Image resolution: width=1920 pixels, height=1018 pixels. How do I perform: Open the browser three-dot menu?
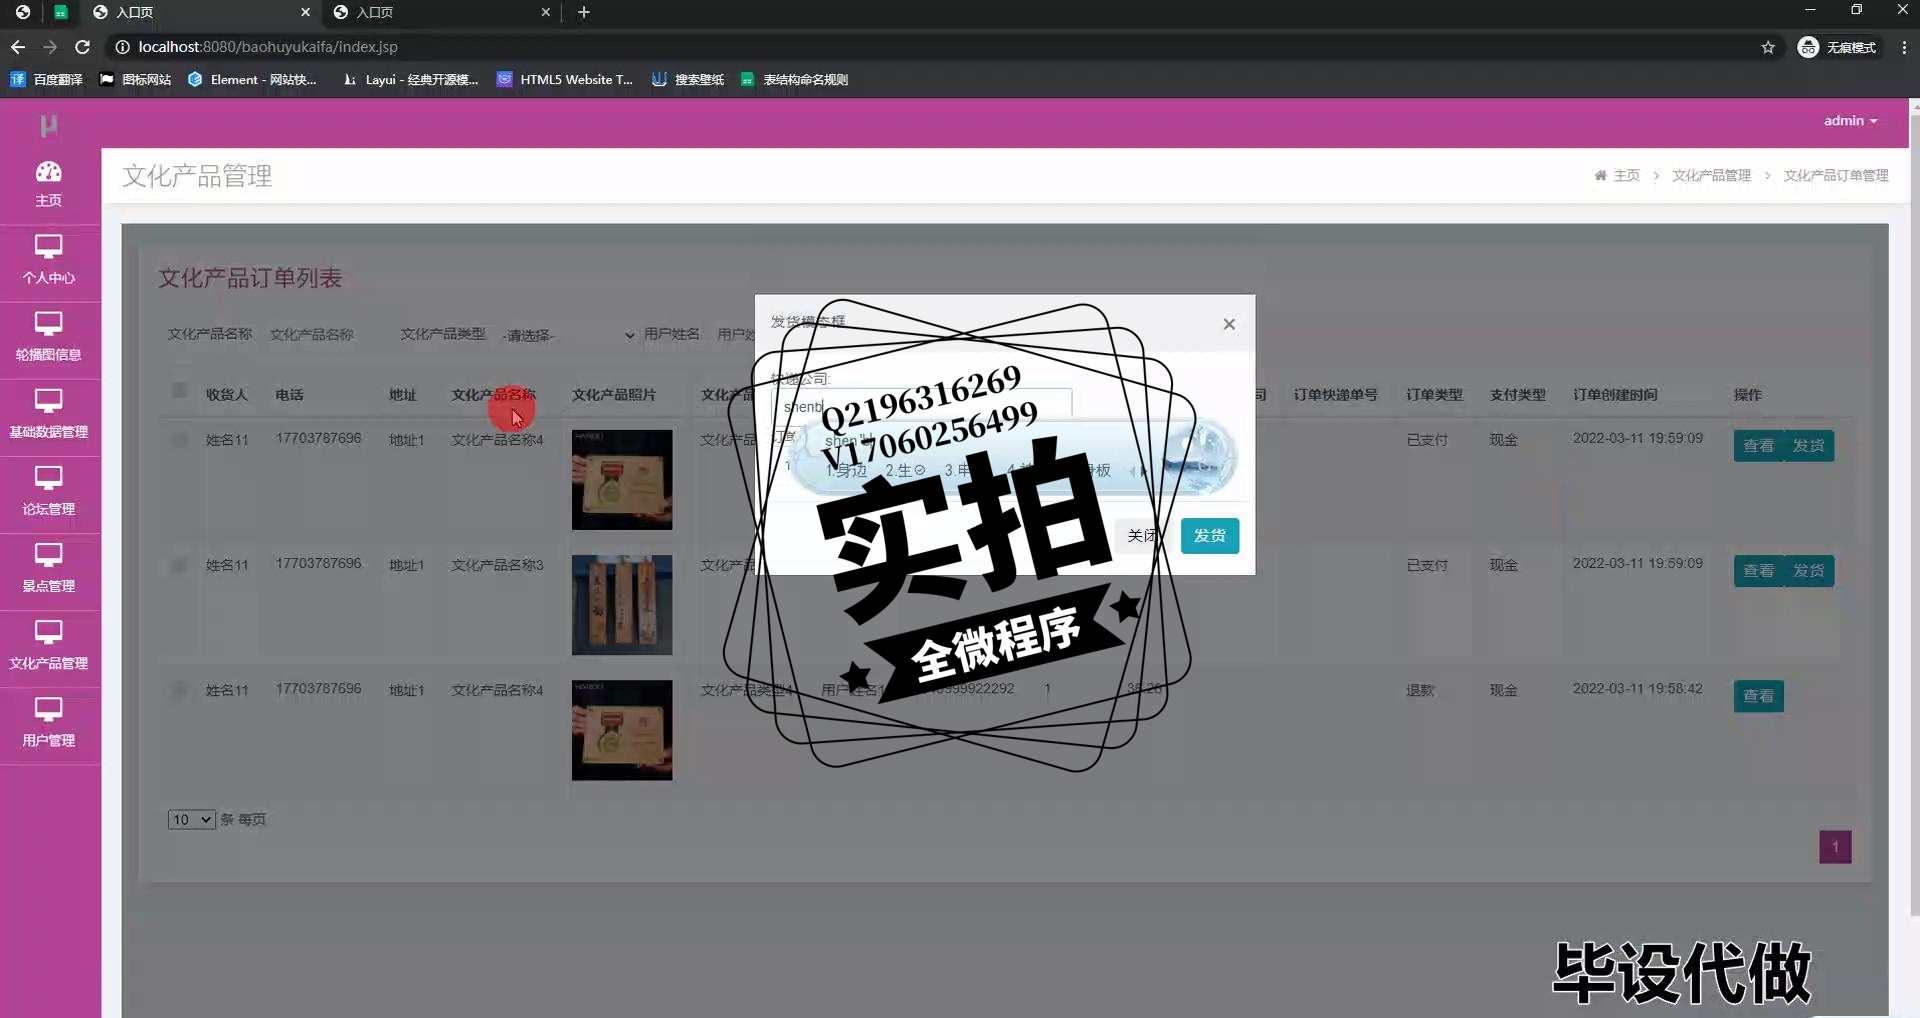(1904, 47)
